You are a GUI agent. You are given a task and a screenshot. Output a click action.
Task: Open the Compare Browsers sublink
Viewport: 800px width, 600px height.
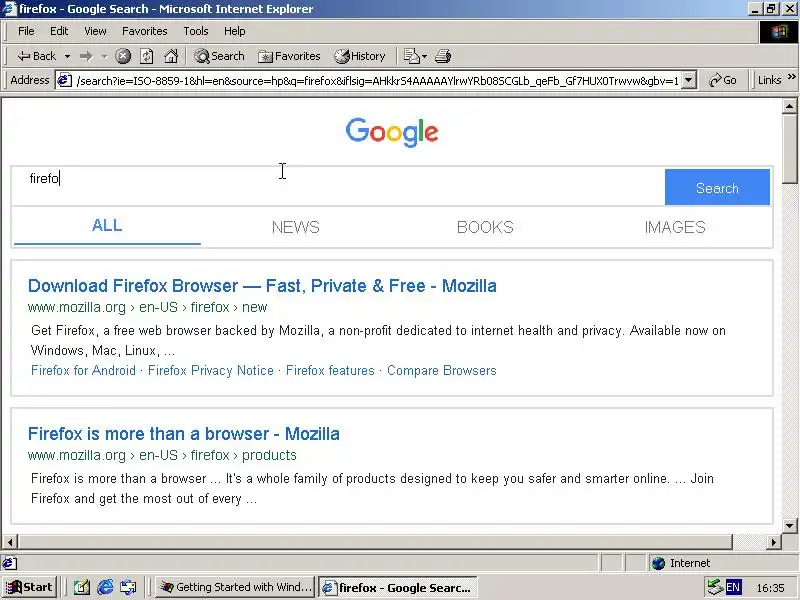click(442, 370)
